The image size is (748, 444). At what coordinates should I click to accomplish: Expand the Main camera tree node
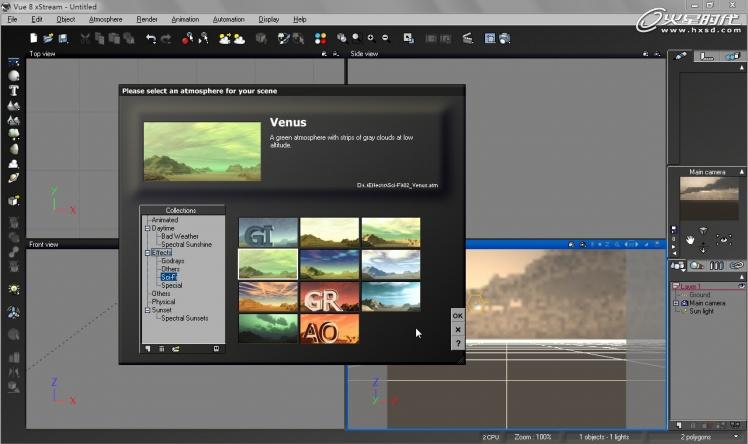point(676,303)
